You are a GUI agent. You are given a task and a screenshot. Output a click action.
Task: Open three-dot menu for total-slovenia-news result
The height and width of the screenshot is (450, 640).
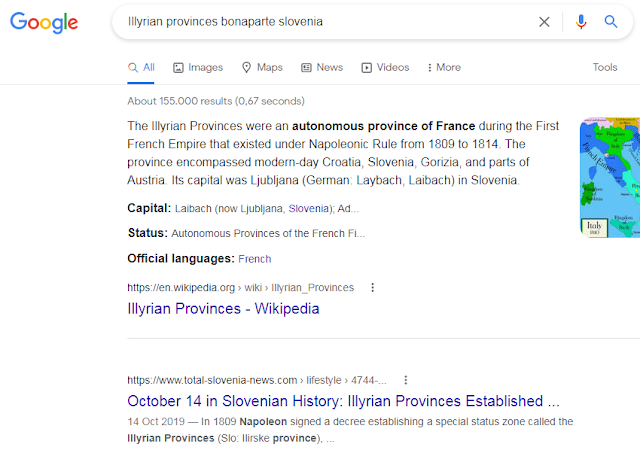click(x=405, y=380)
